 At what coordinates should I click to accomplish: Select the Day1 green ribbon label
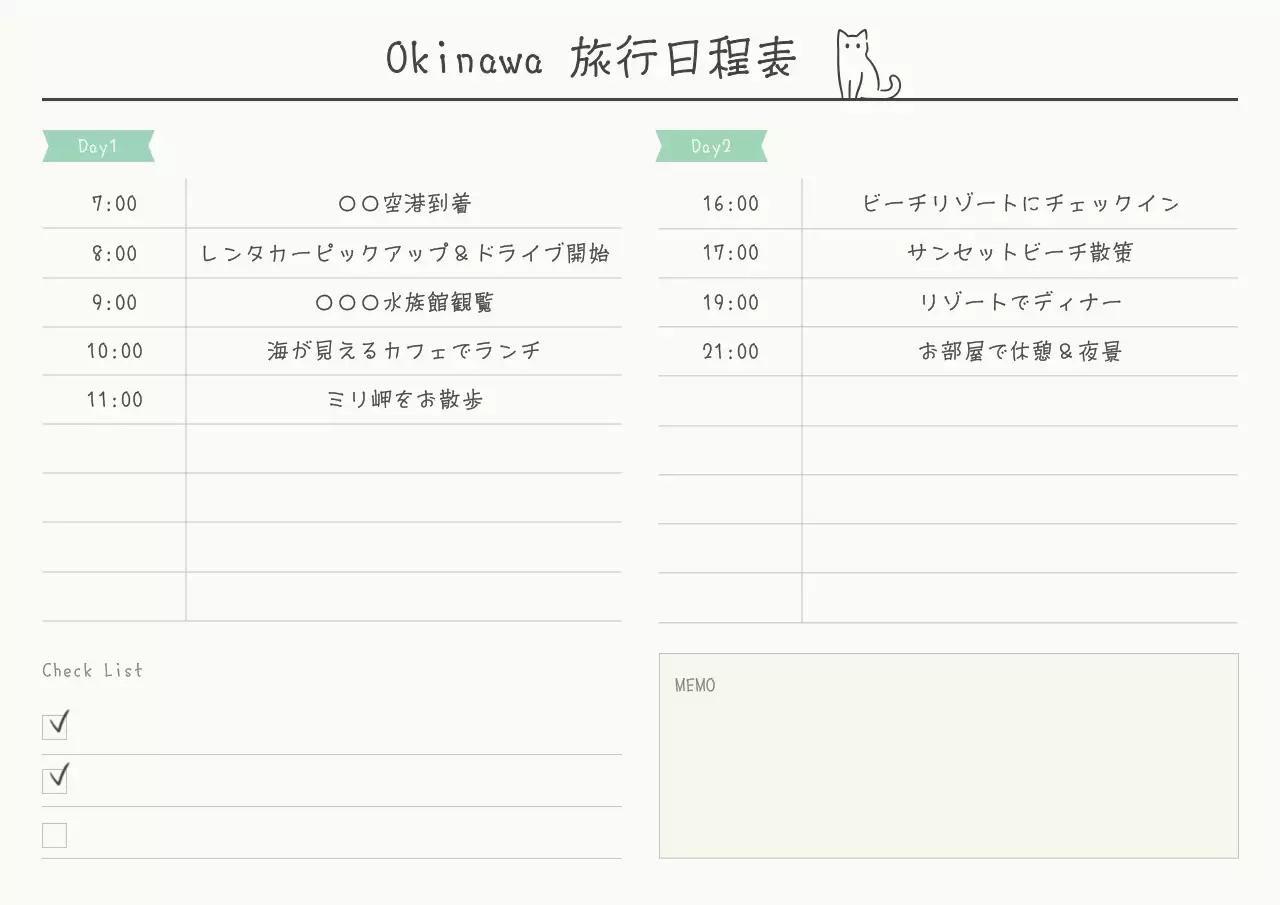coord(97,146)
